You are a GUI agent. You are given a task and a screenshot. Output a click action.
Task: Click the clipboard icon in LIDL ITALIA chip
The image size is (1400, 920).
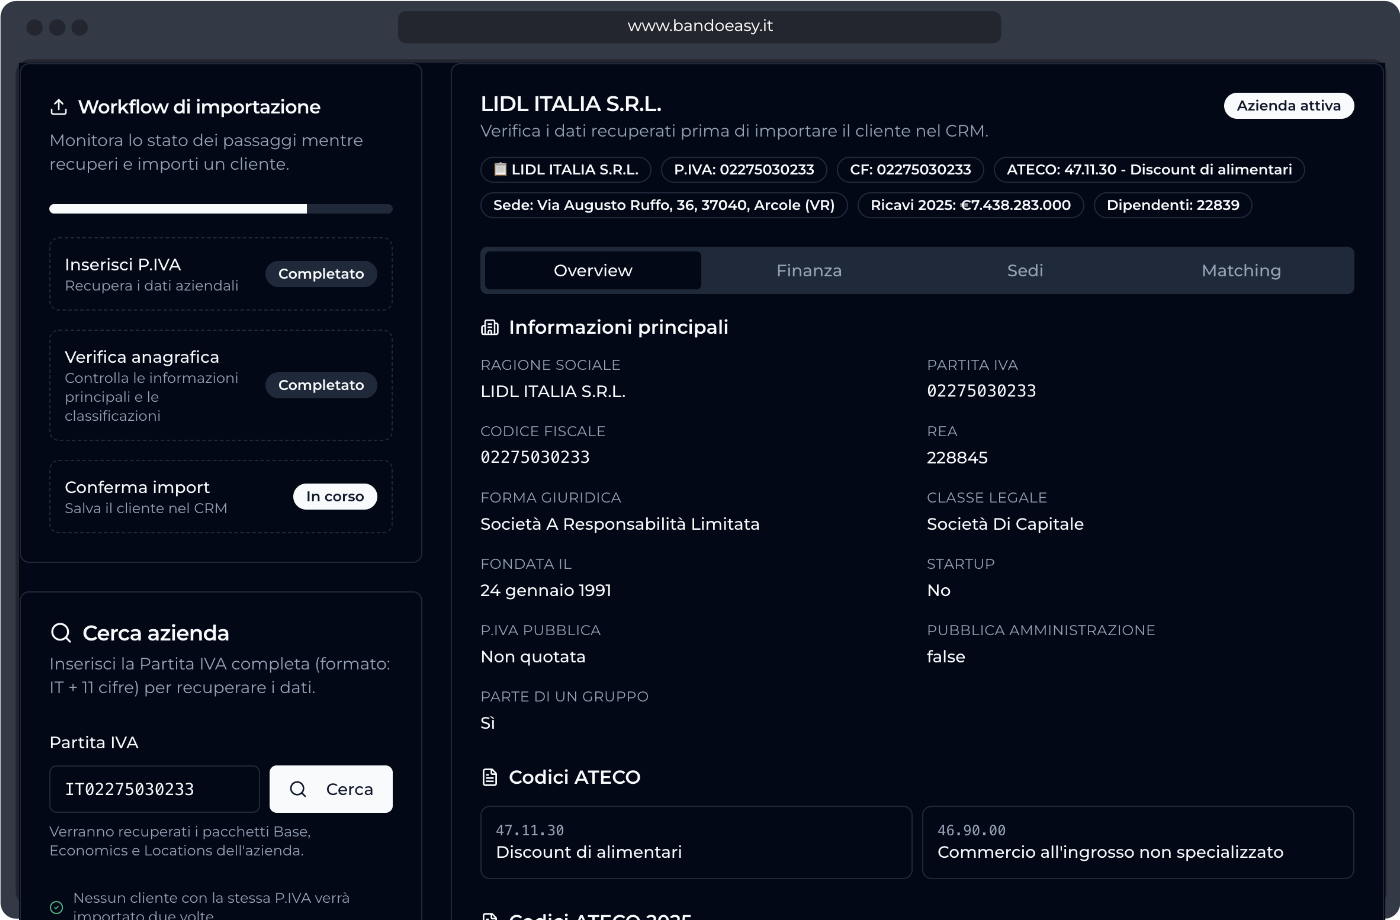click(x=501, y=170)
